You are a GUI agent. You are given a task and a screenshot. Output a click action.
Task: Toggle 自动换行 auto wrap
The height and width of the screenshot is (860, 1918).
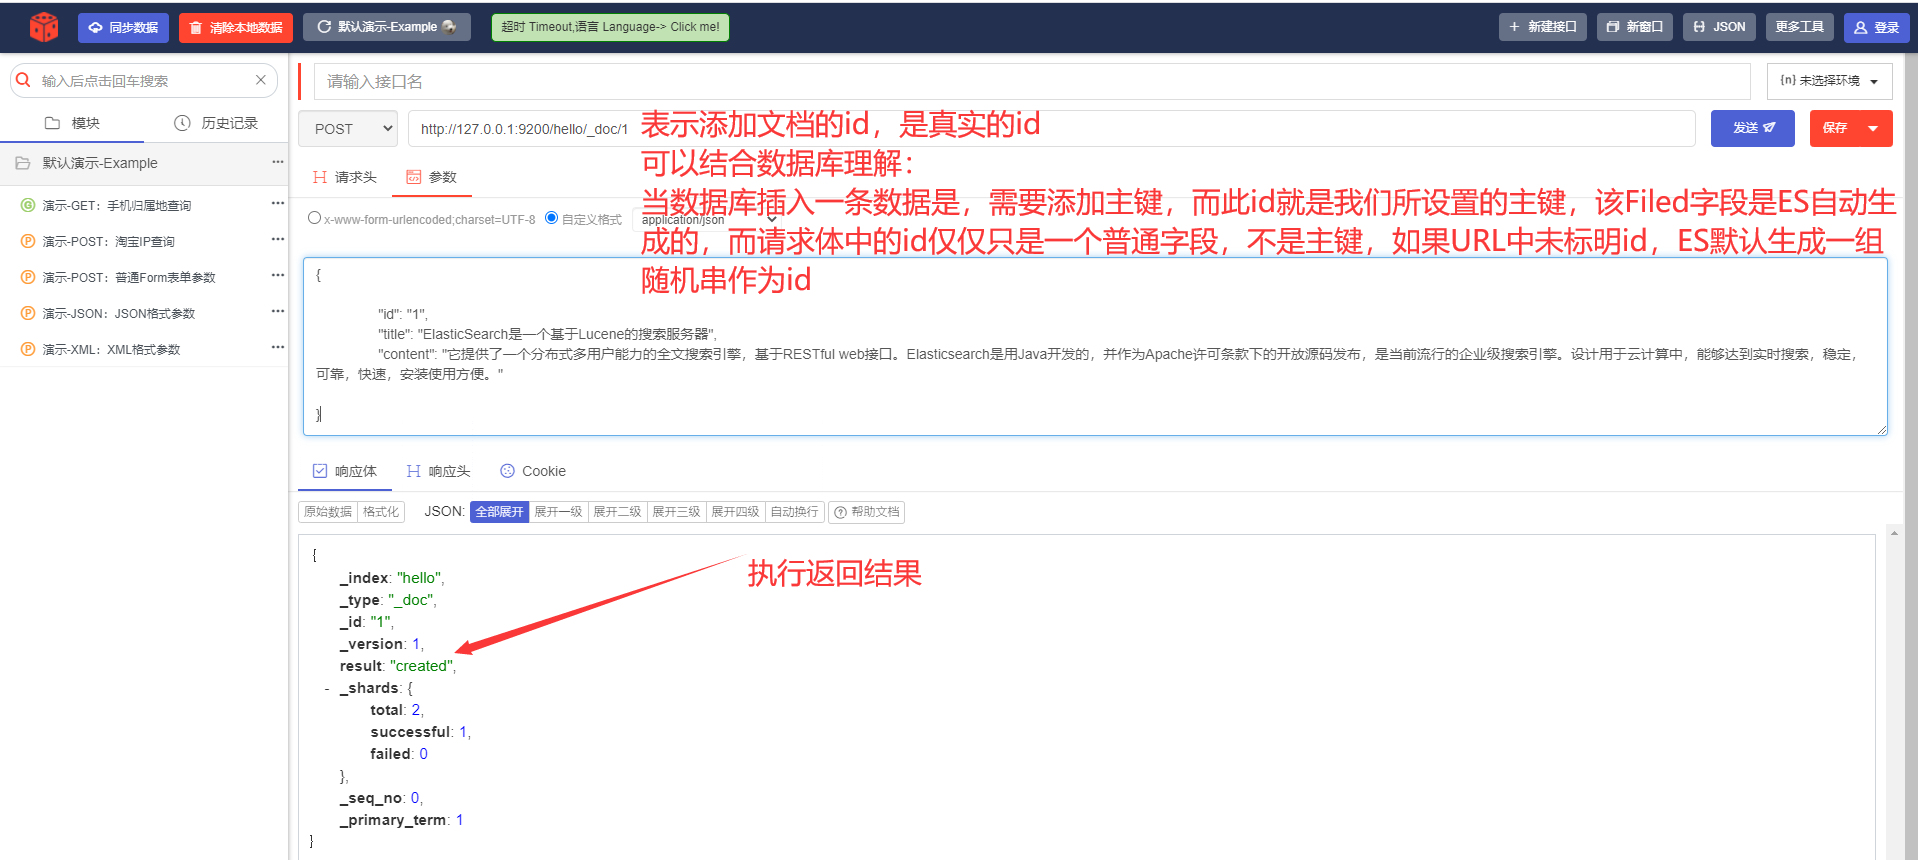794,512
